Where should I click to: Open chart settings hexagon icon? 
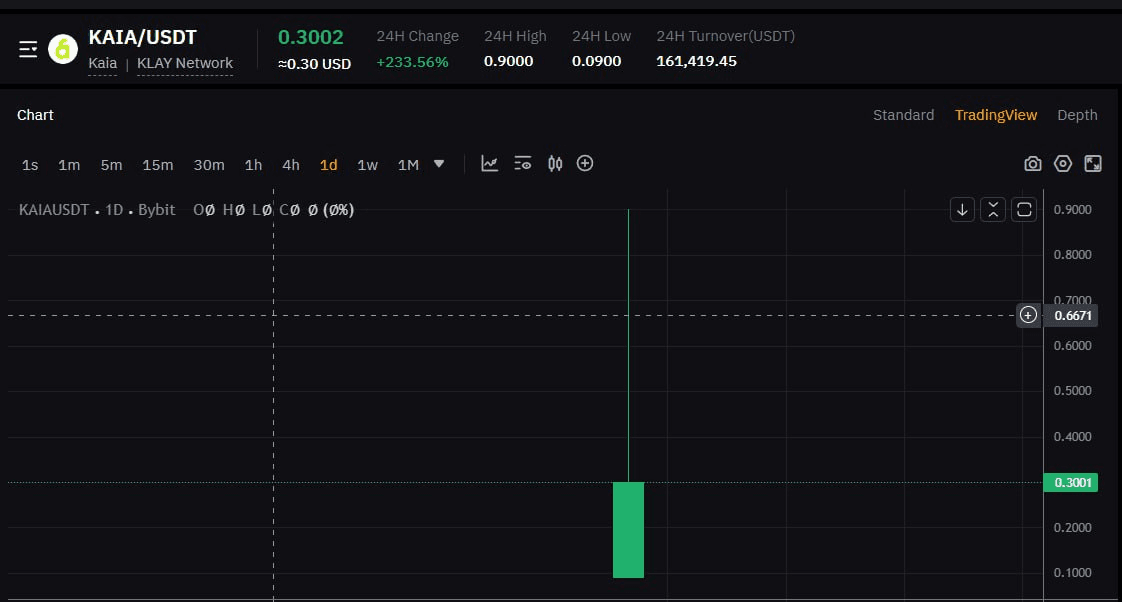(1063, 164)
